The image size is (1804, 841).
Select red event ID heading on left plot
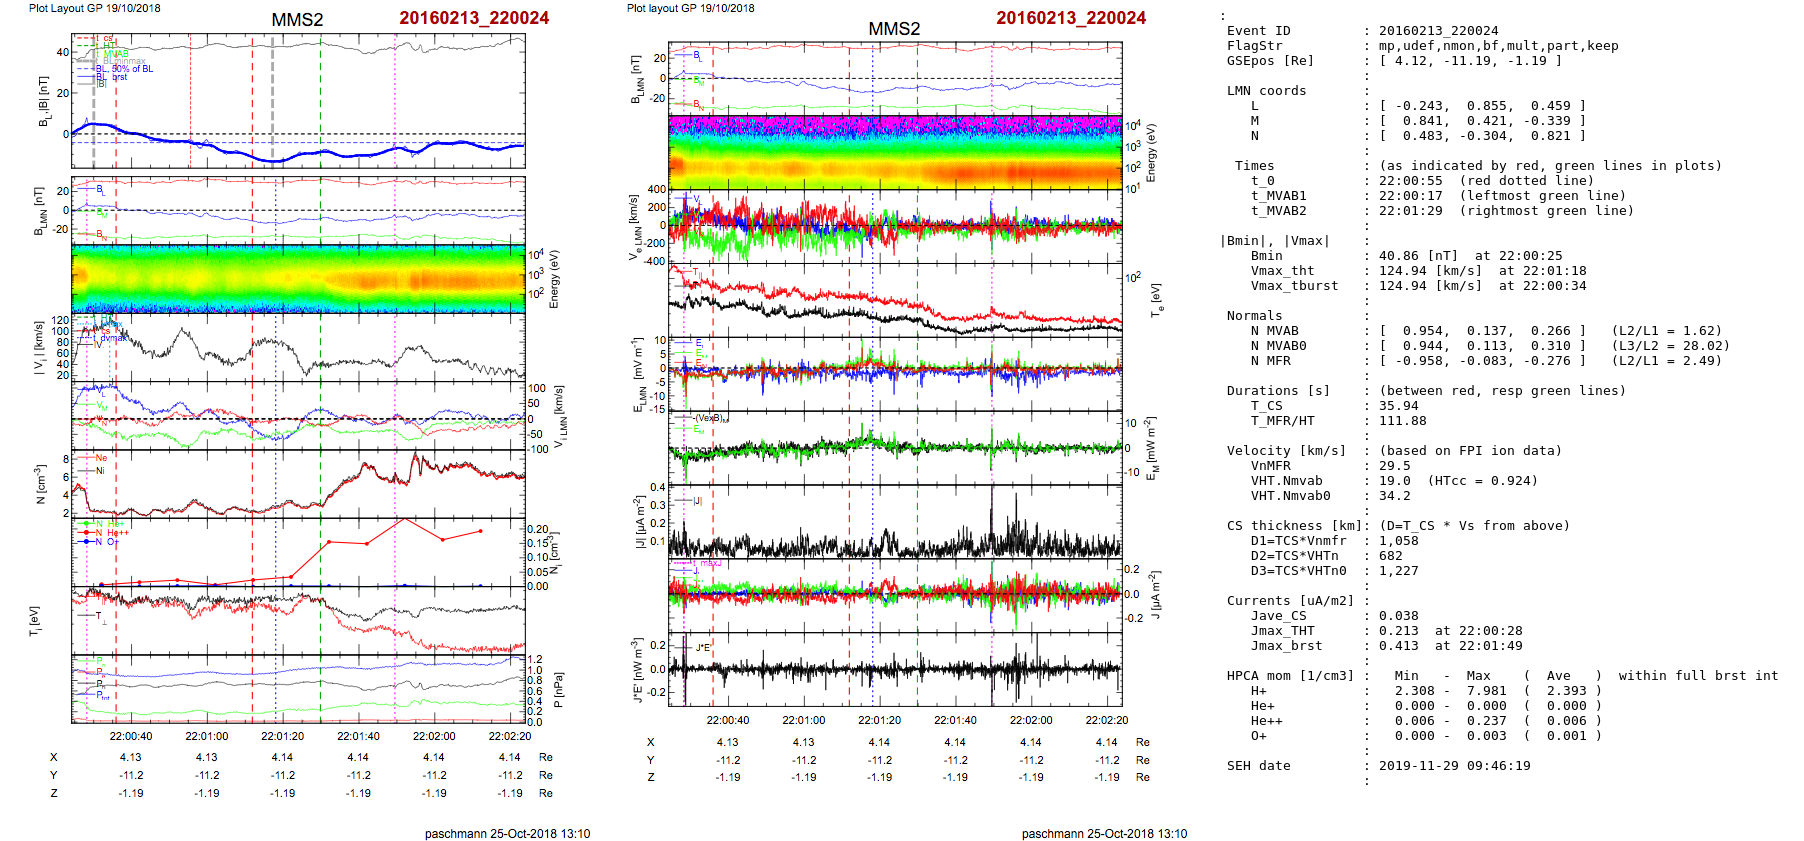(x=474, y=18)
